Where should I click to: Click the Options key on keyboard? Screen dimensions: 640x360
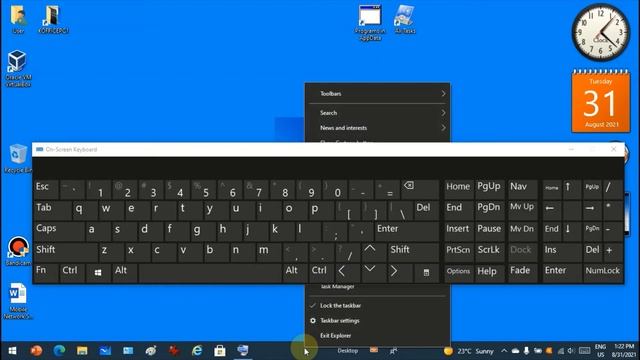click(x=458, y=272)
